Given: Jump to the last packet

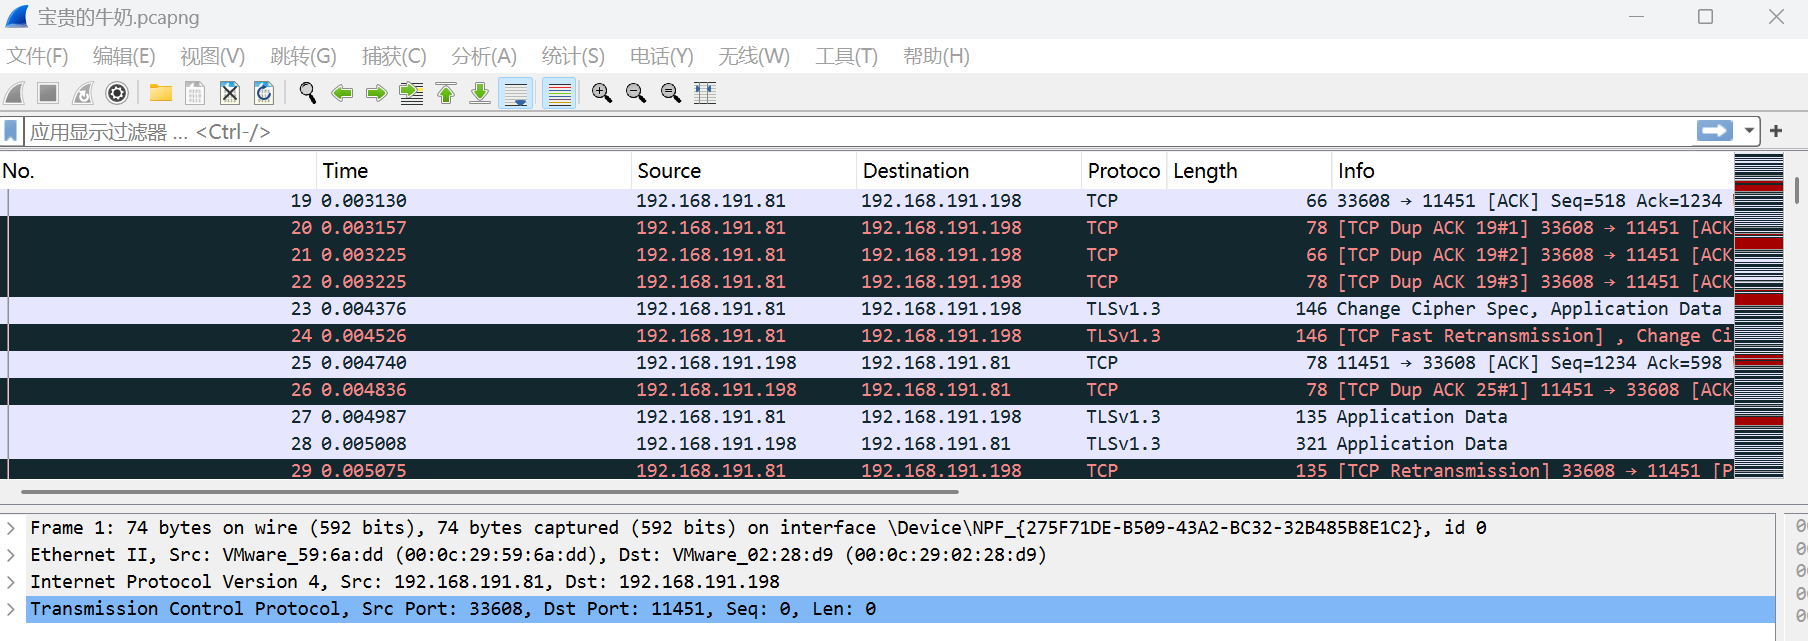Looking at the screenshot, I should point(480,93).
